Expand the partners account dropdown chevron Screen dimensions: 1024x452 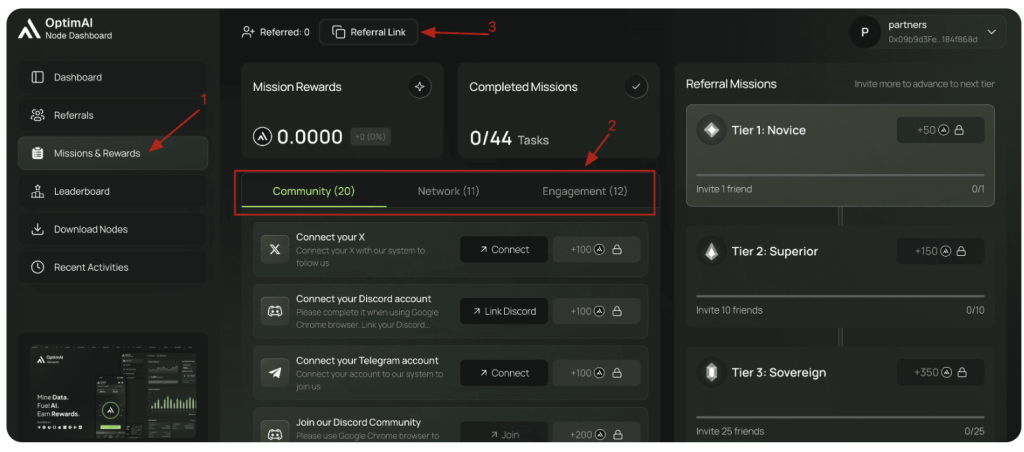point(991,32)
